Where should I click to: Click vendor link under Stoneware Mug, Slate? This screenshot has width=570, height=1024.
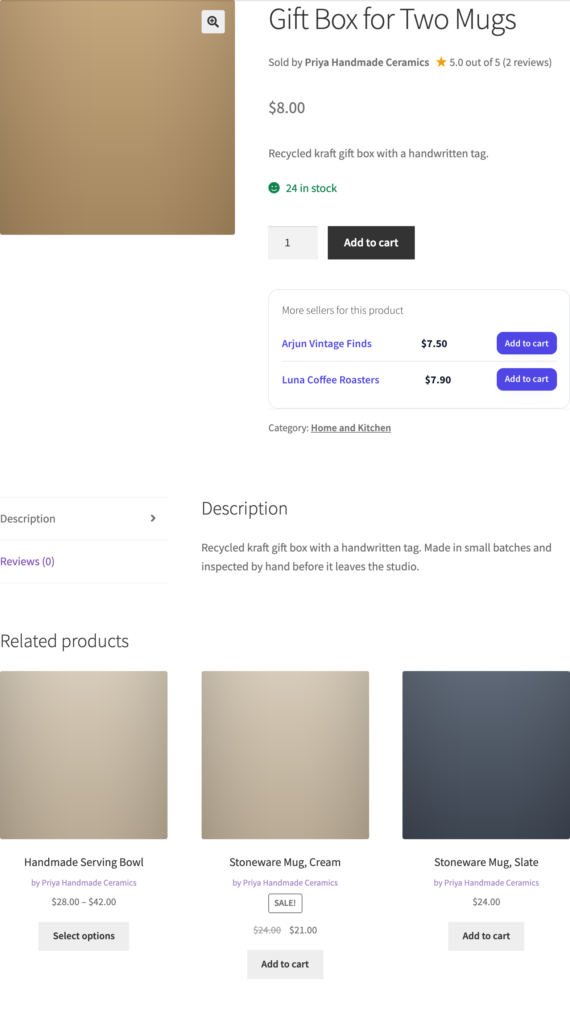pos(486,882)
